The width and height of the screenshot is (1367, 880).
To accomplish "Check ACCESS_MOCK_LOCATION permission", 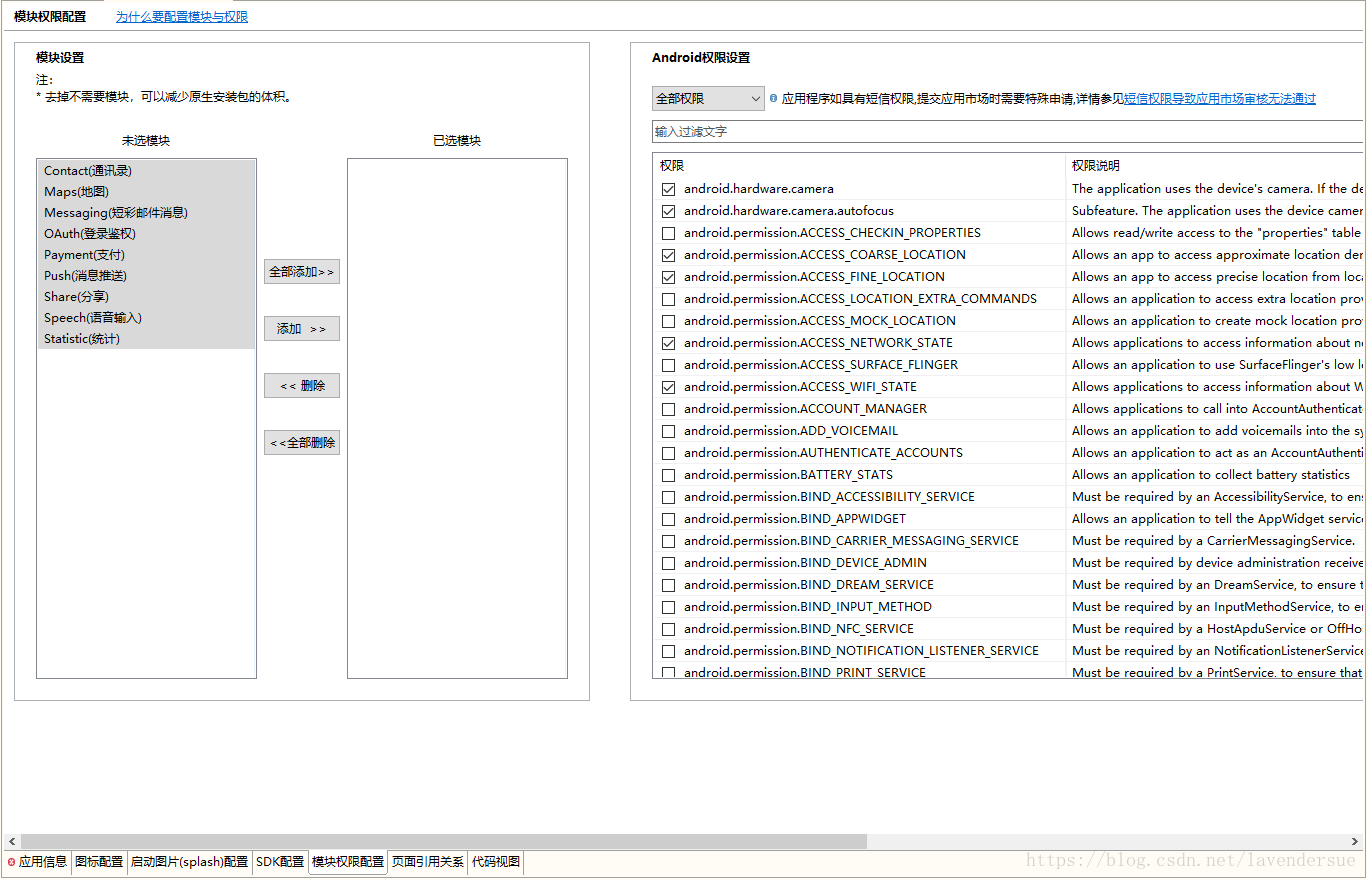I will (x=668, y=321).
